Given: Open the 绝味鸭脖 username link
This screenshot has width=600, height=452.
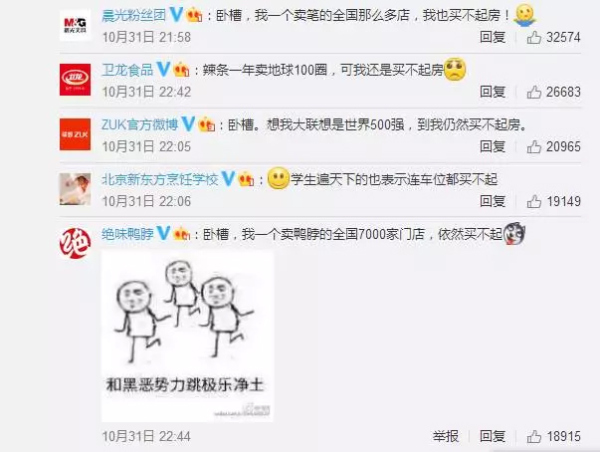Looking at the screenshot, I should [x=127, y=234].
